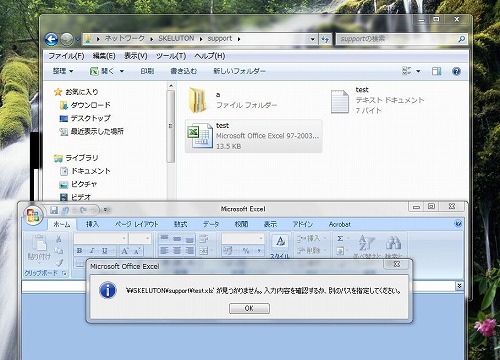
Task: Click support in the address bar path
Action: coord(220,39)
